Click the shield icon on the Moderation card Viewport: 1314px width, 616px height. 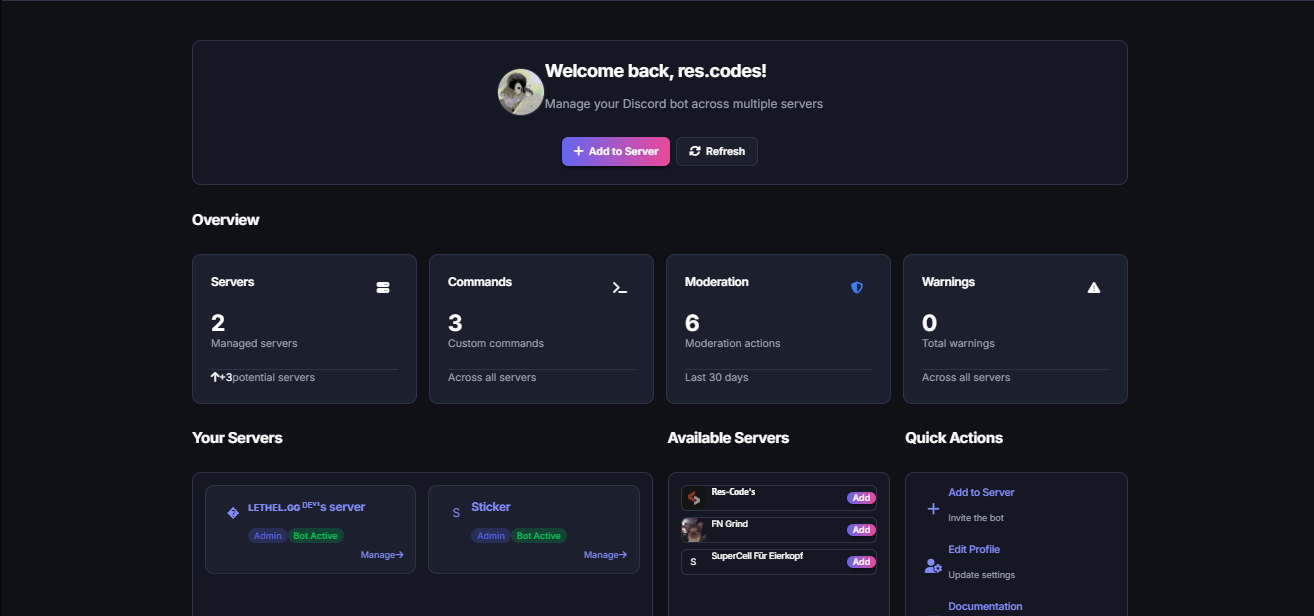pos(857,287)
